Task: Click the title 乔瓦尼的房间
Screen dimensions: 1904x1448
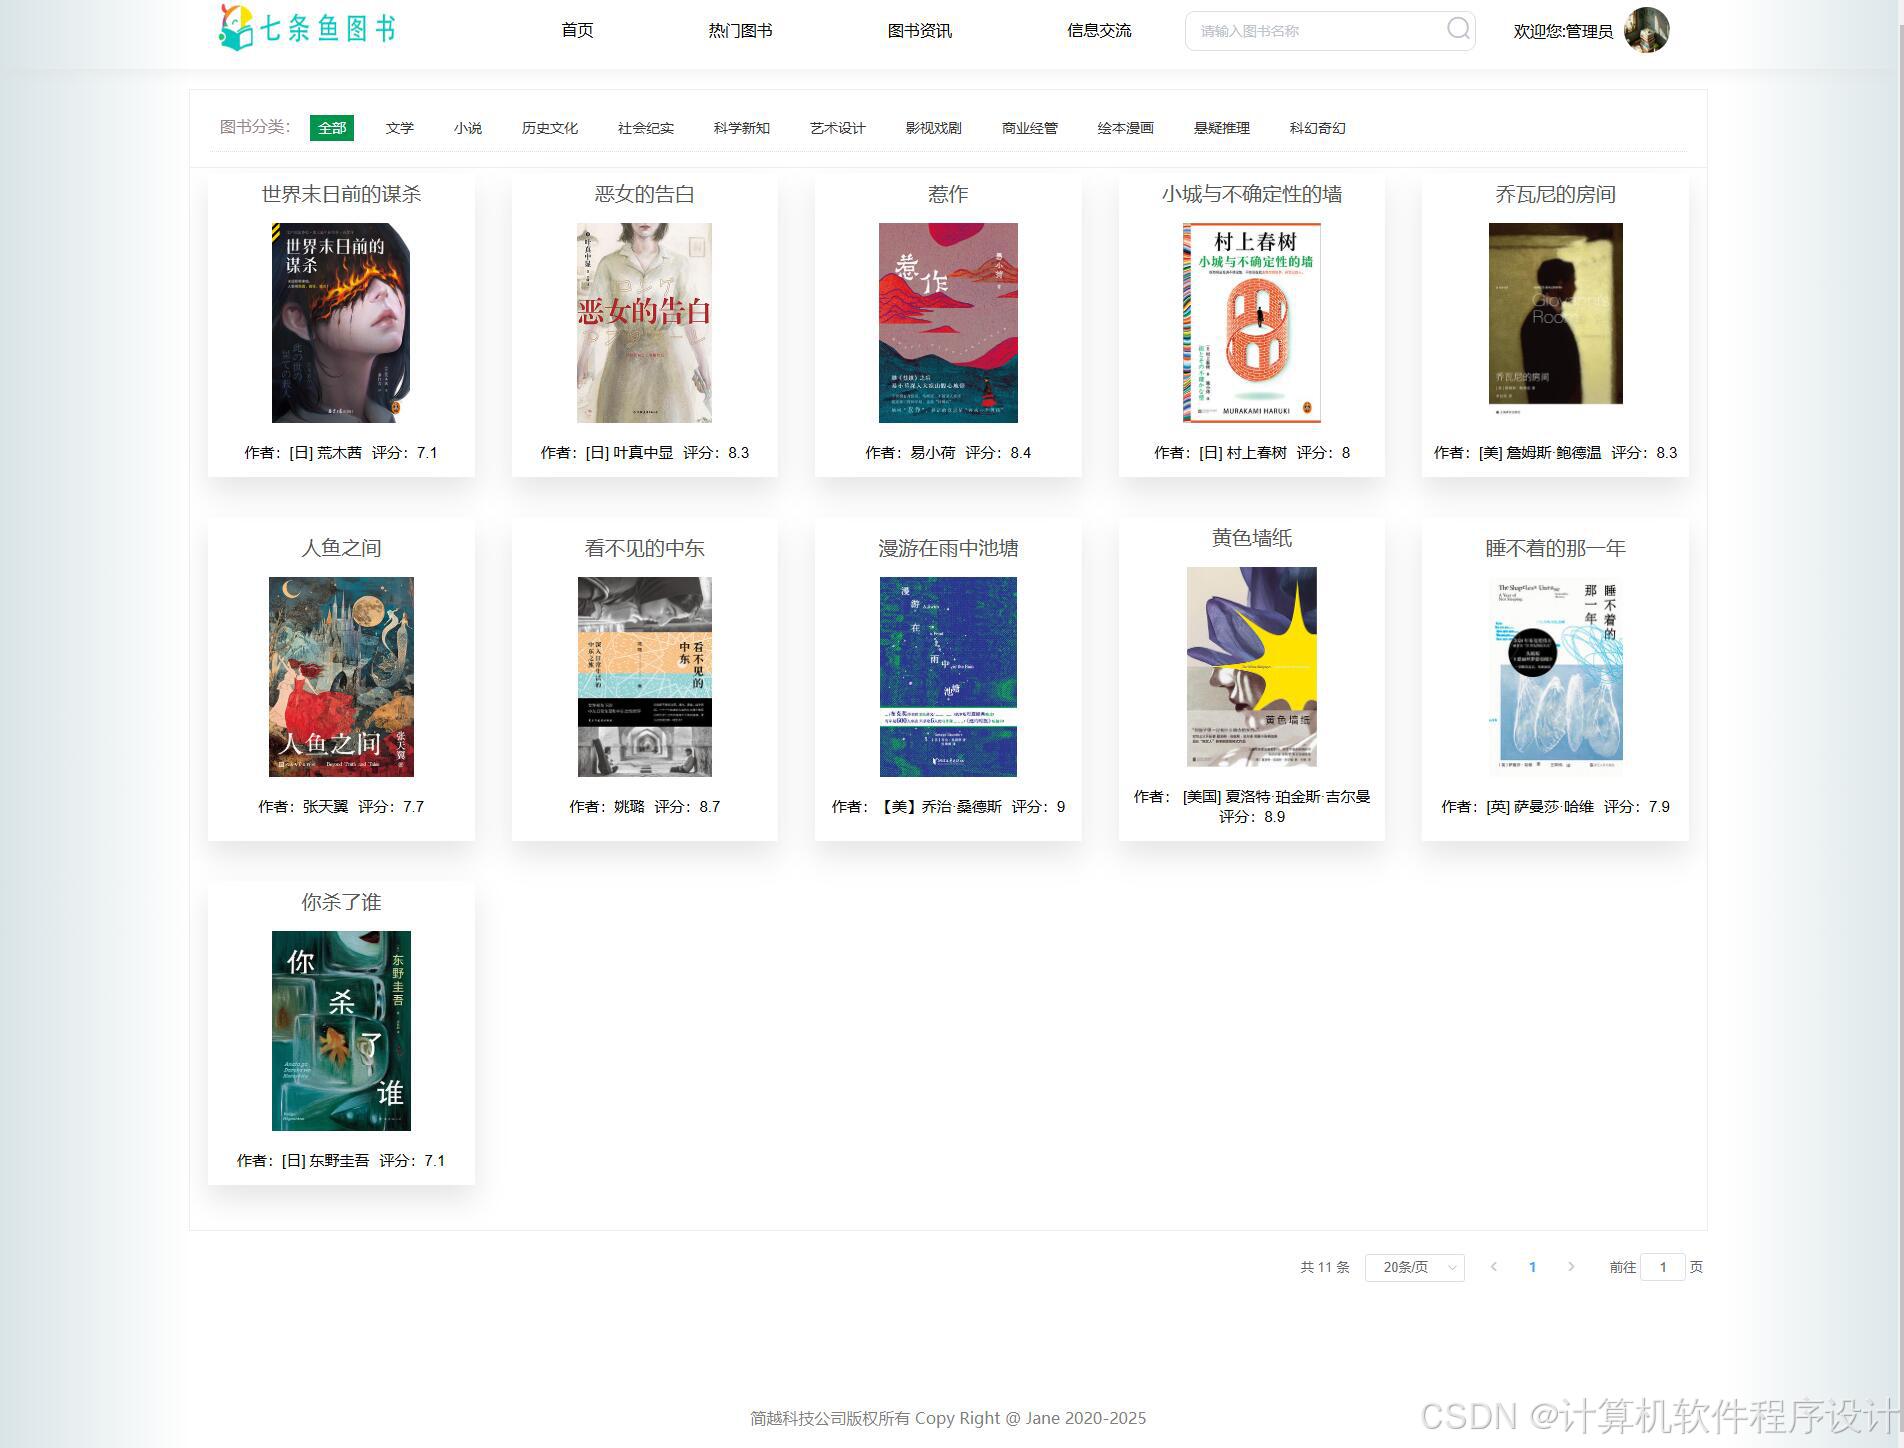Action: tap(1555, 194)
